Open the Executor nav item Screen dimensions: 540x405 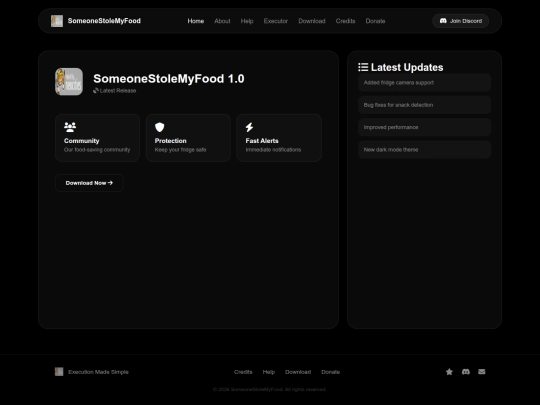(276, 21)
